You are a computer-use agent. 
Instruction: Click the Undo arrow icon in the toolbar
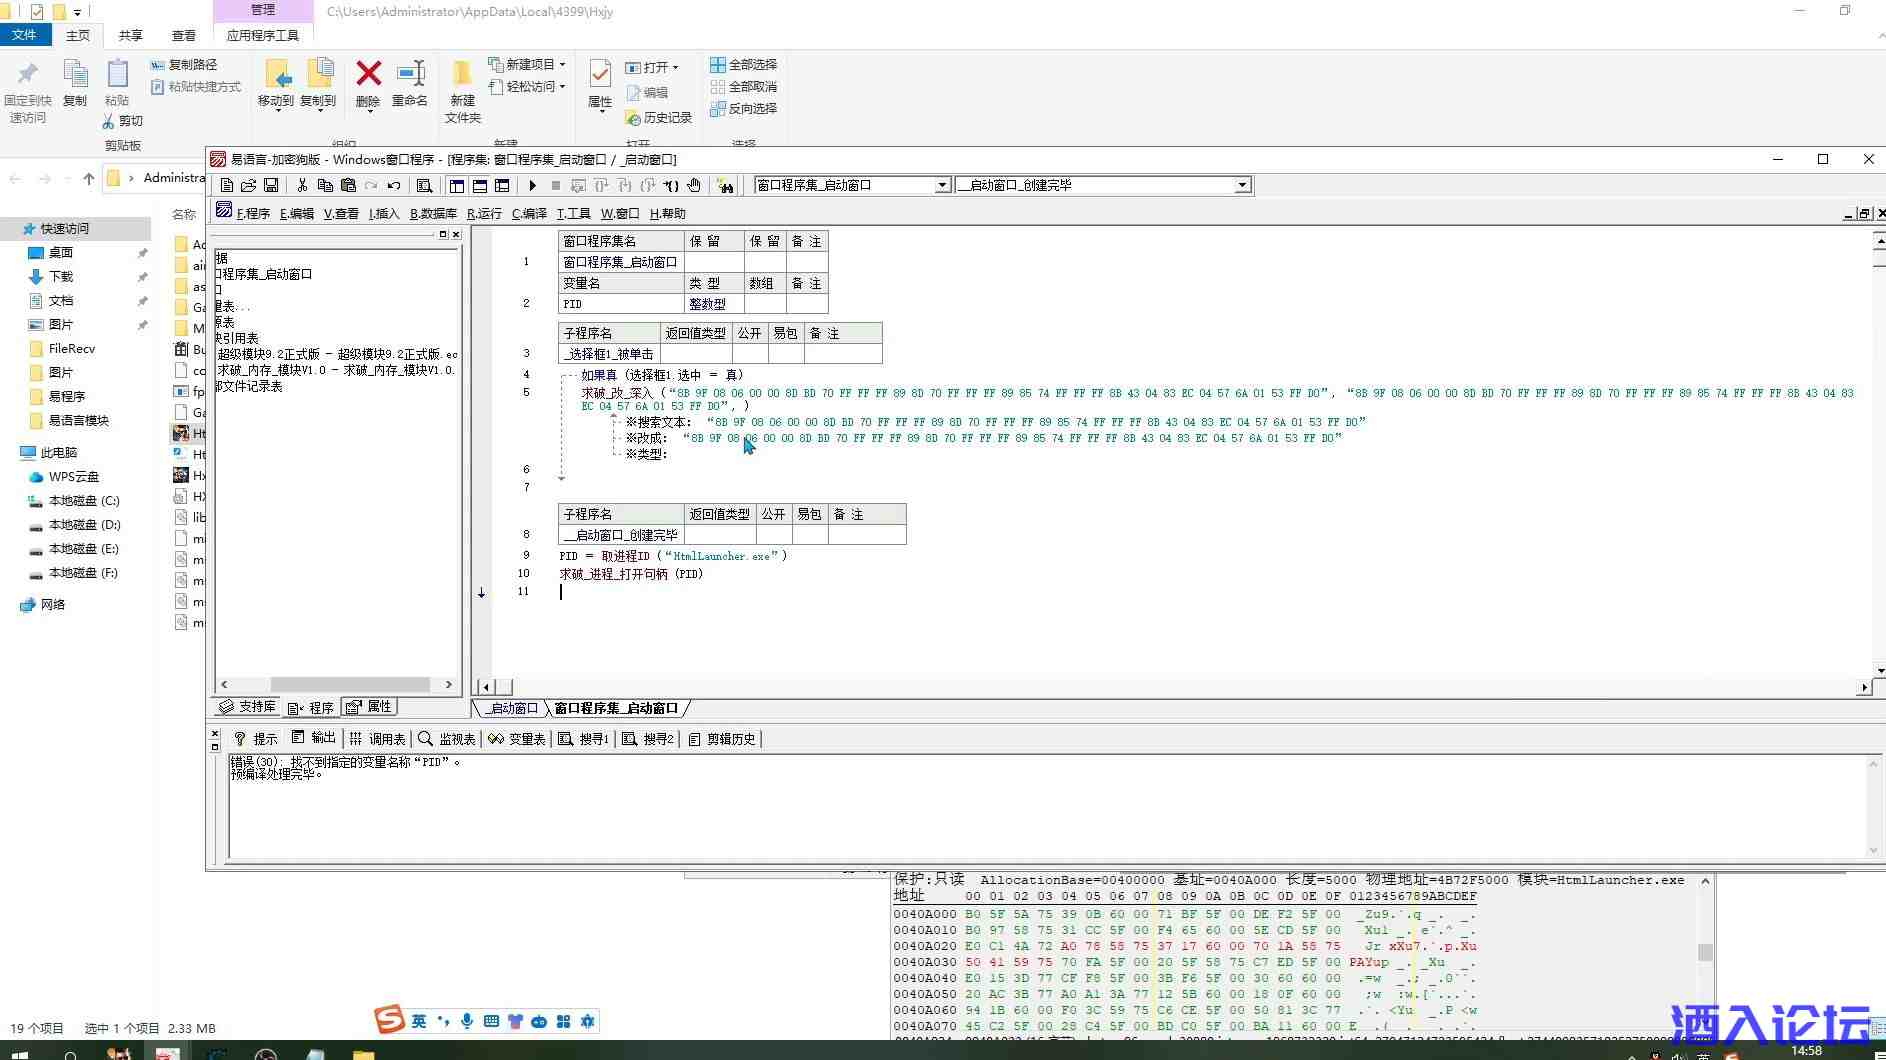point(394,186)
